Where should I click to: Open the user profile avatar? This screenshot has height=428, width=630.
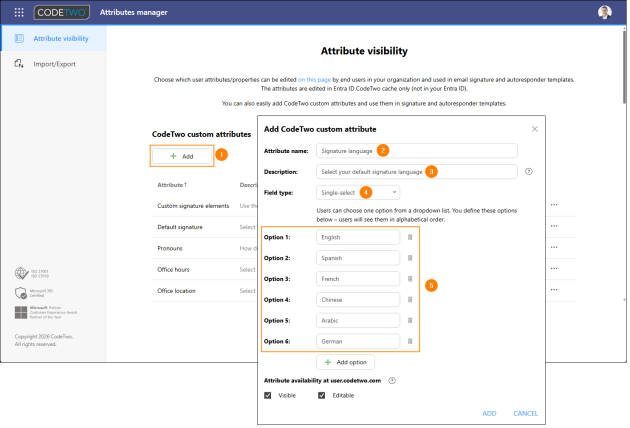pyautogui.click(x=605, y=12)
